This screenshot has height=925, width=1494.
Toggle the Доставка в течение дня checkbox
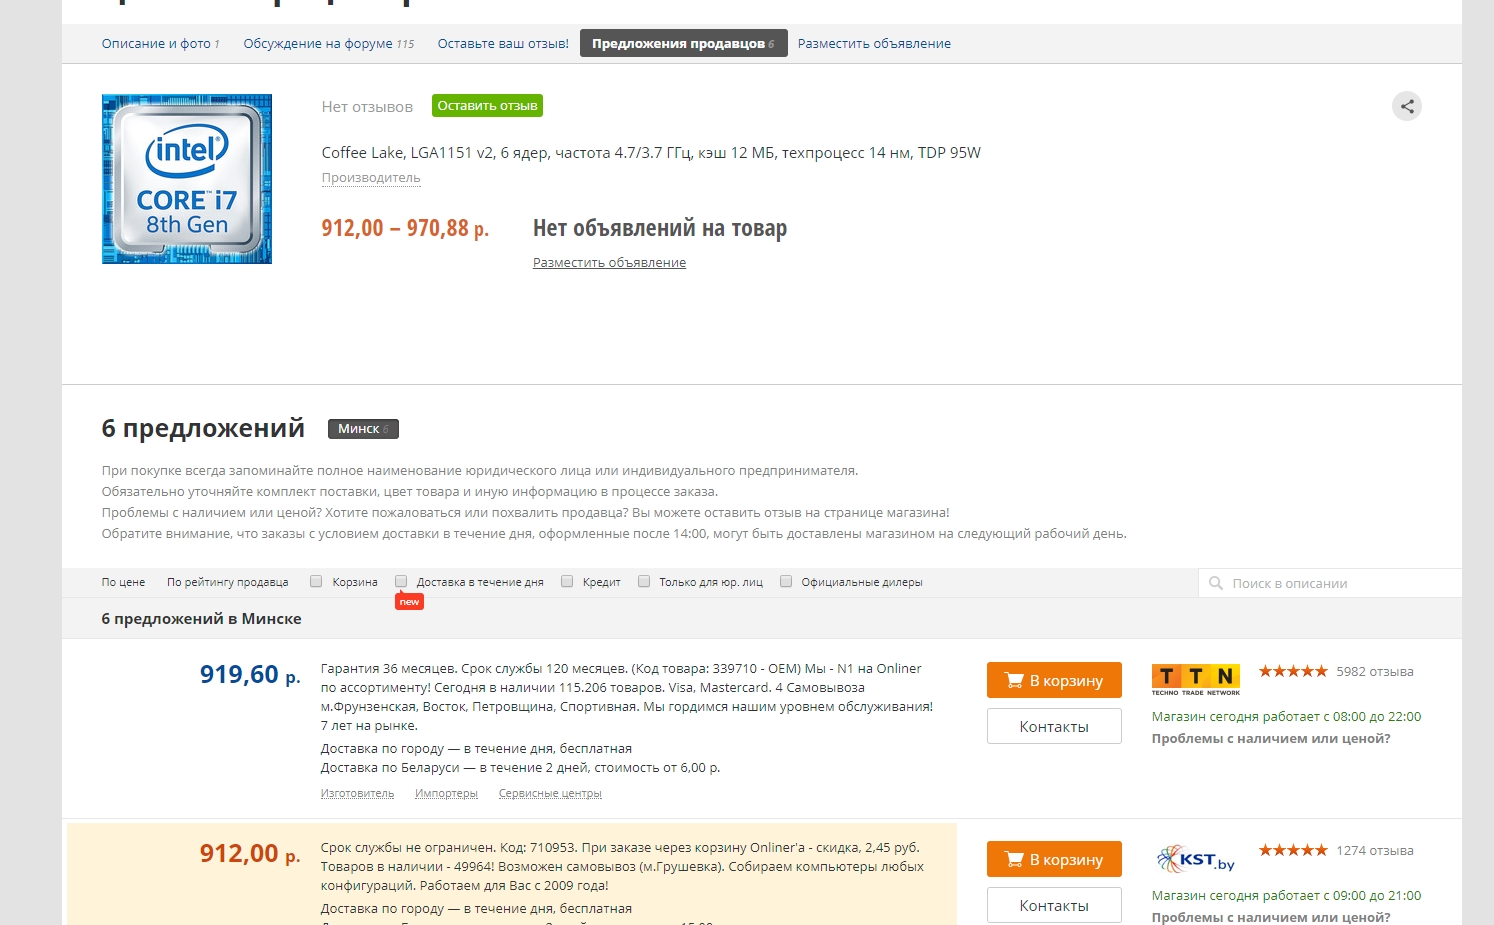point(401,581)
